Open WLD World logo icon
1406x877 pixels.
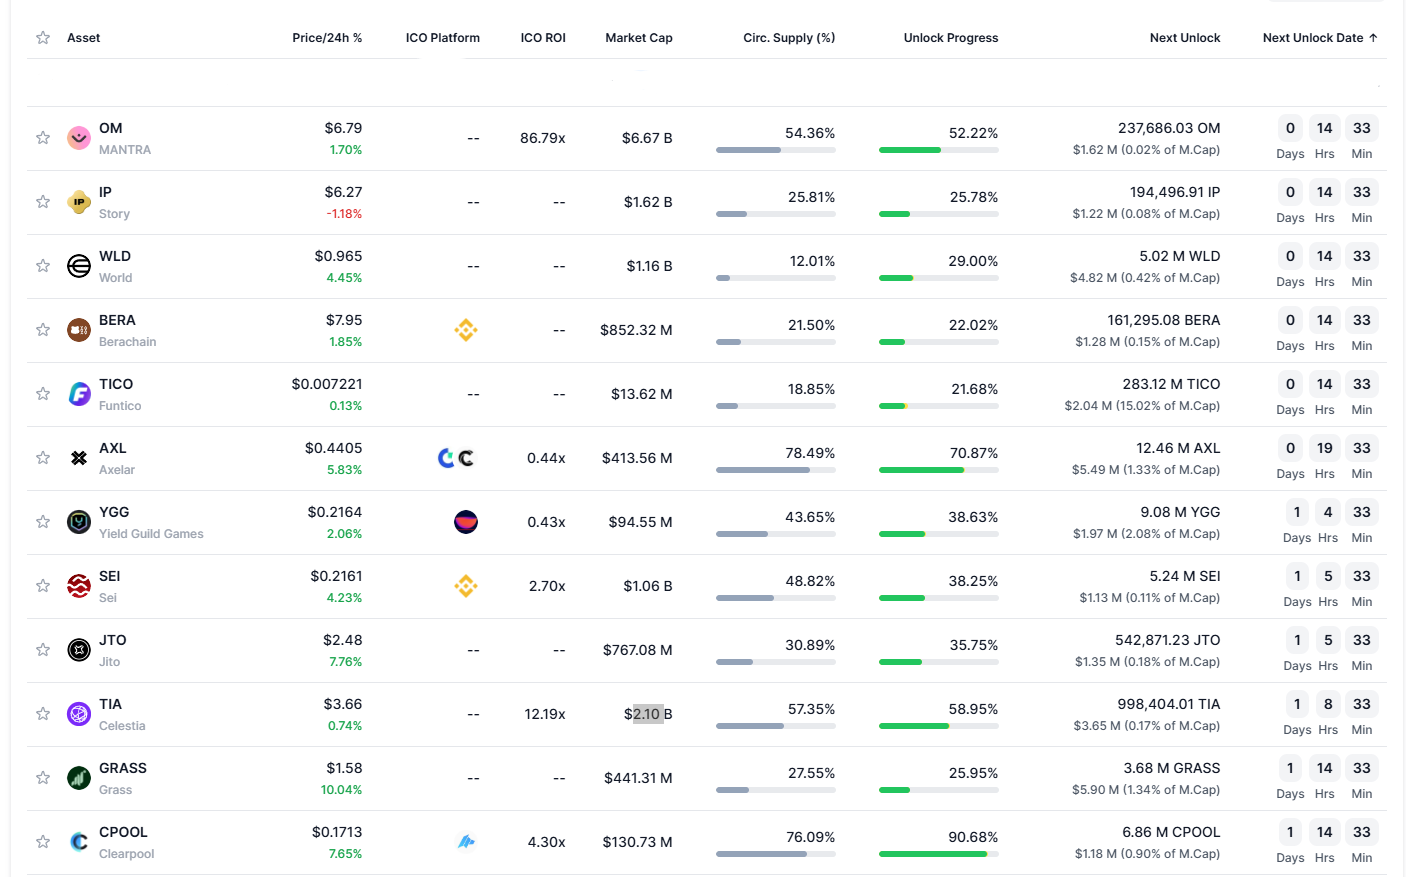(x=79, y=266)
